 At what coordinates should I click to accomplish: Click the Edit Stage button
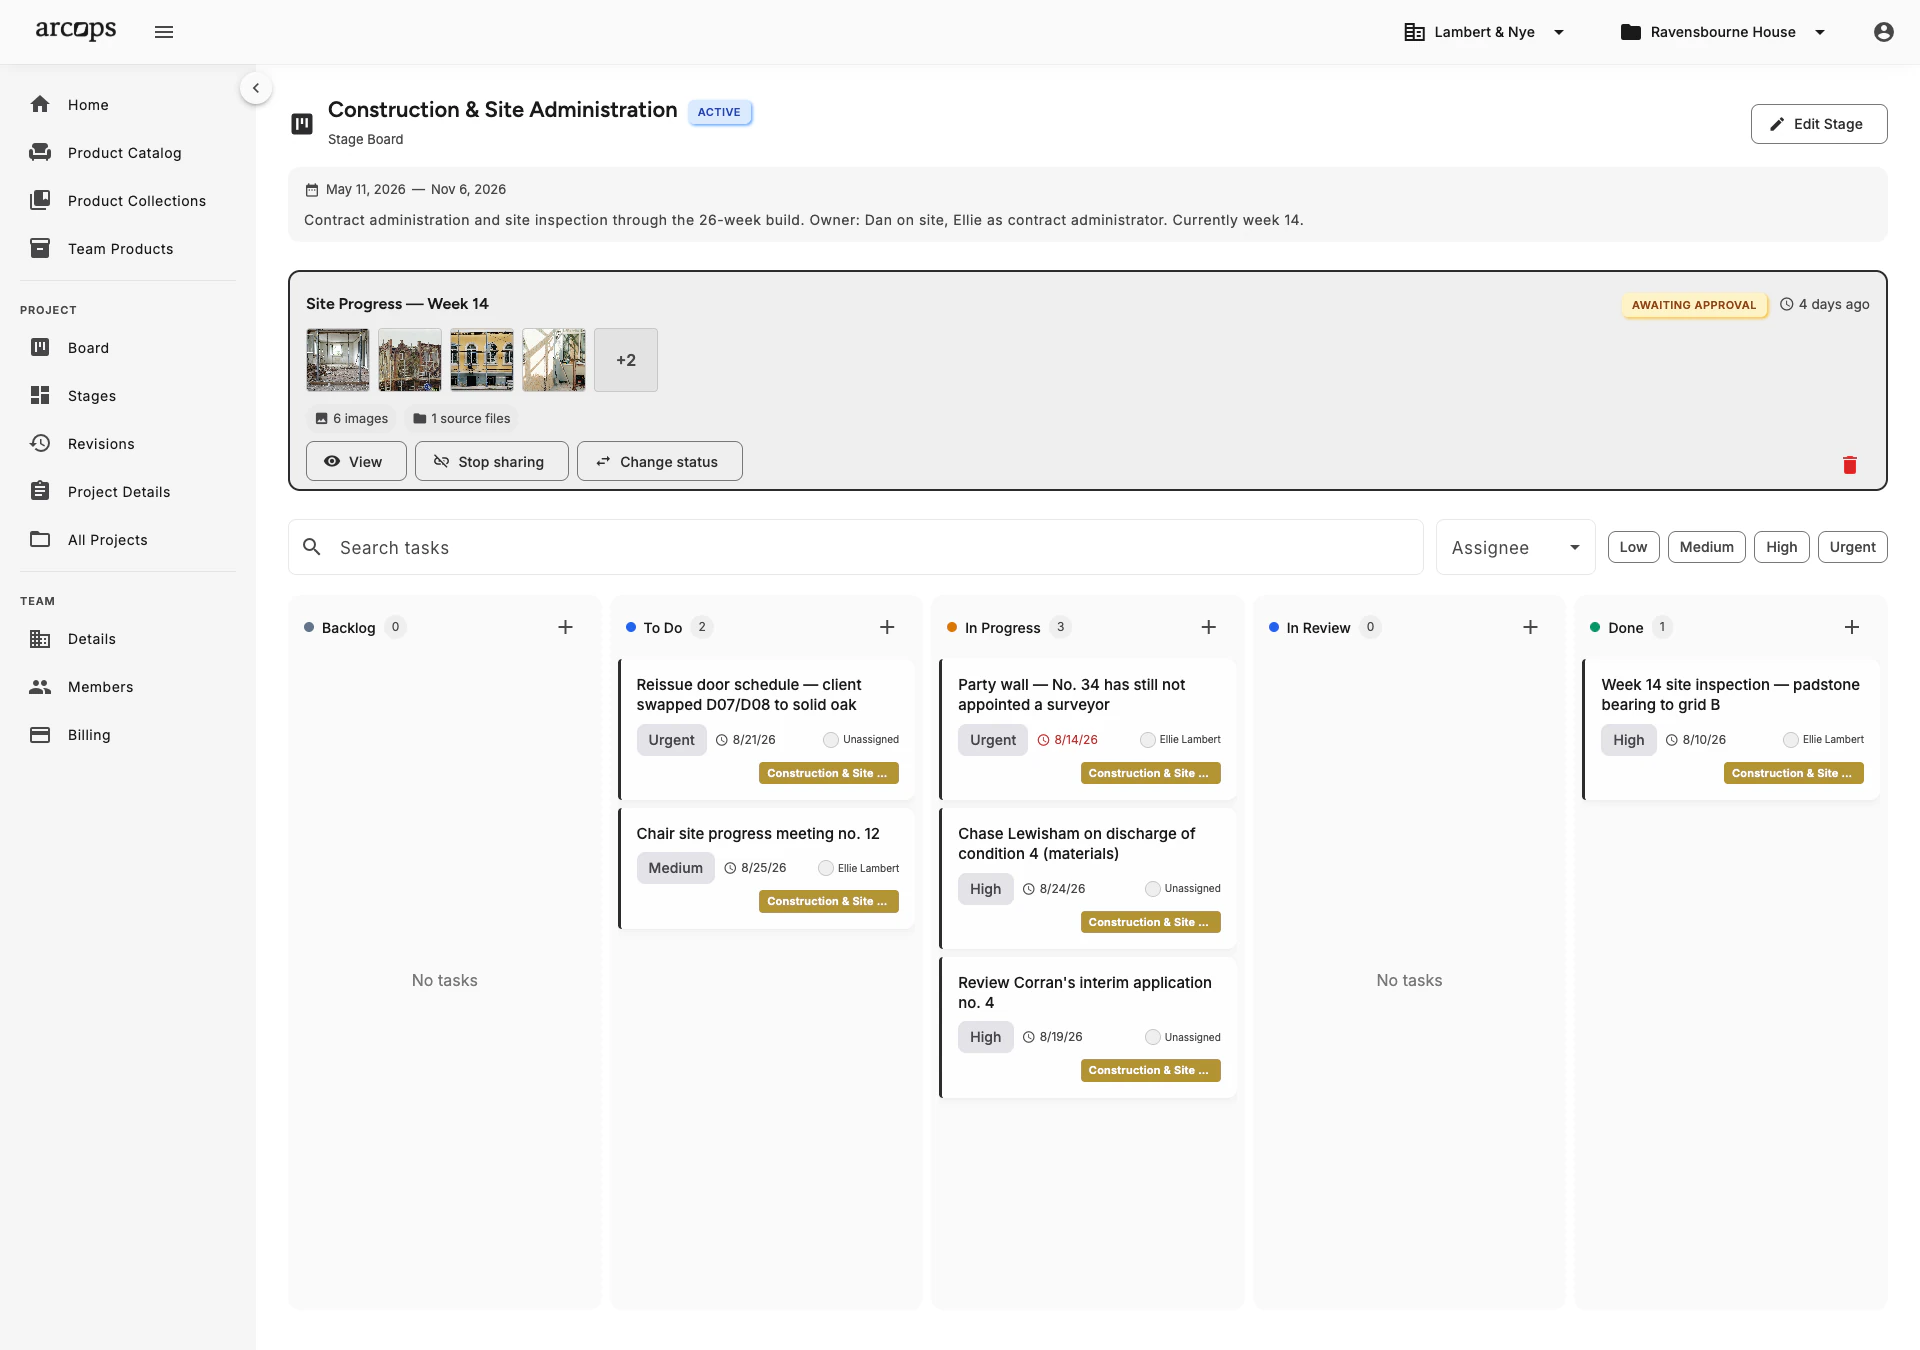[1818, 124]
